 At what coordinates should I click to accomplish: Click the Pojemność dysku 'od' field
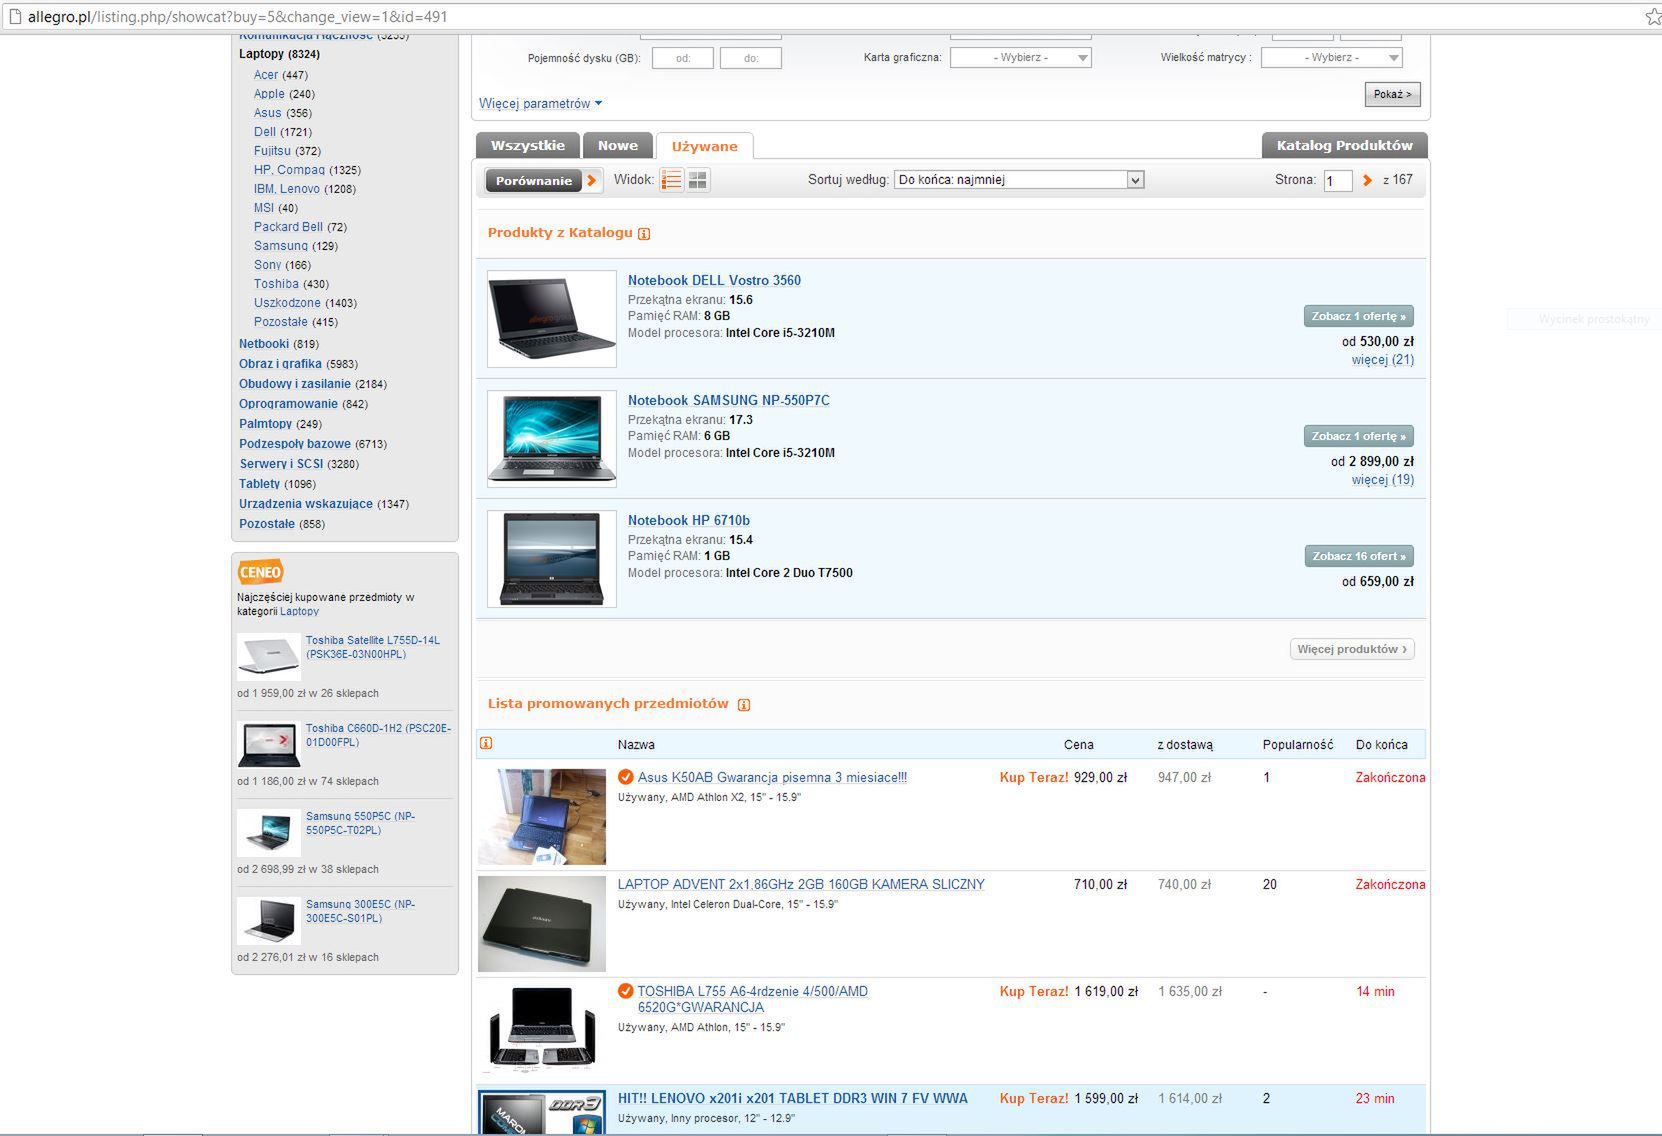[x=683, y=58]
